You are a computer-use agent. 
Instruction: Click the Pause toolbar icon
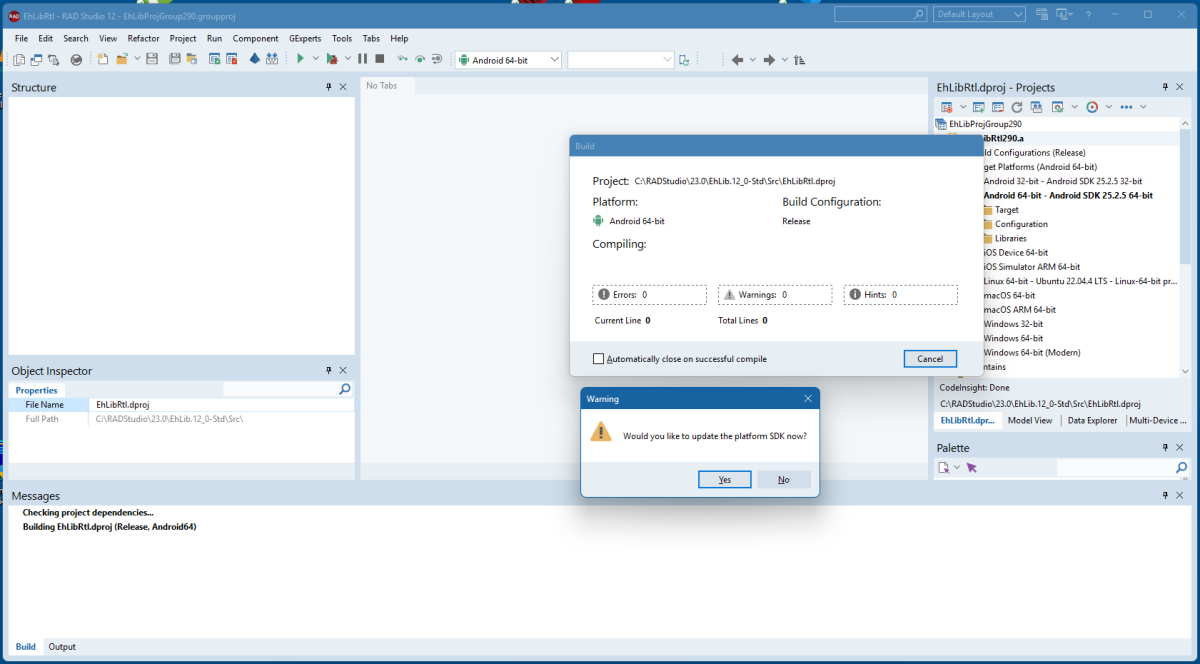[363, 60]
